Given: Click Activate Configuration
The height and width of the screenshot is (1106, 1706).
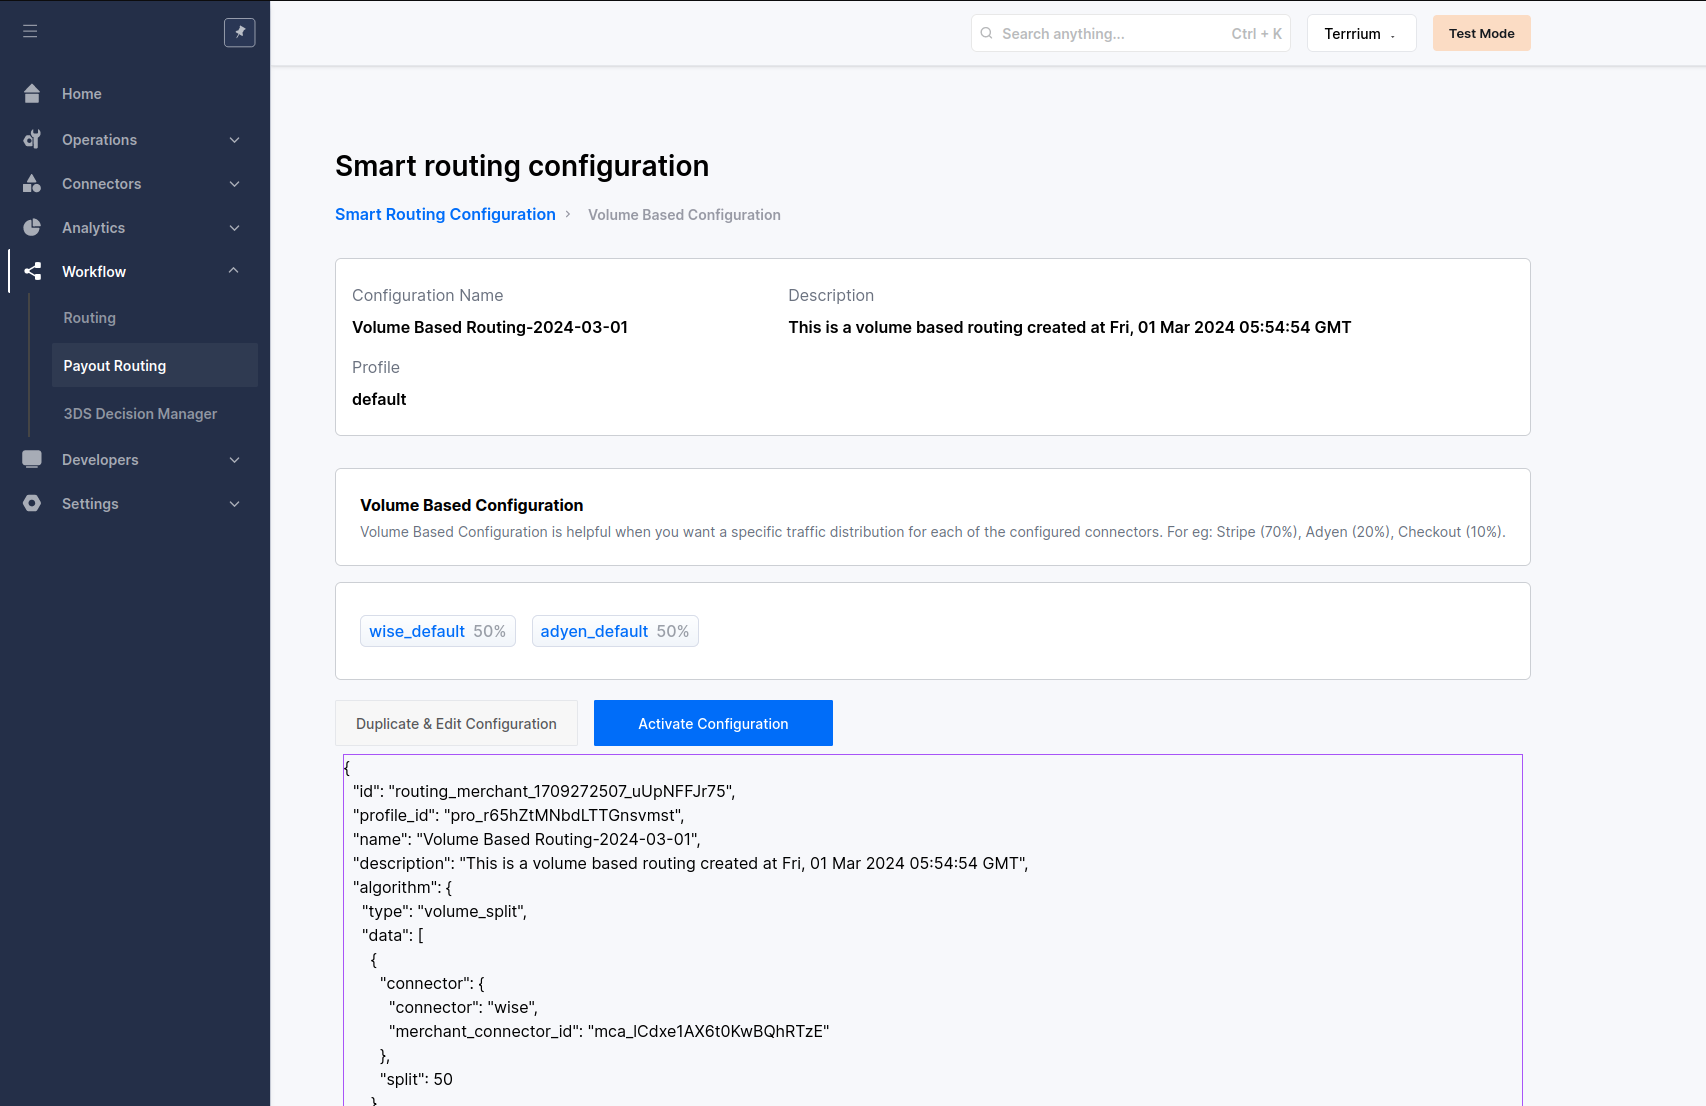Looking at the screenshot, I should click(713, 723).
